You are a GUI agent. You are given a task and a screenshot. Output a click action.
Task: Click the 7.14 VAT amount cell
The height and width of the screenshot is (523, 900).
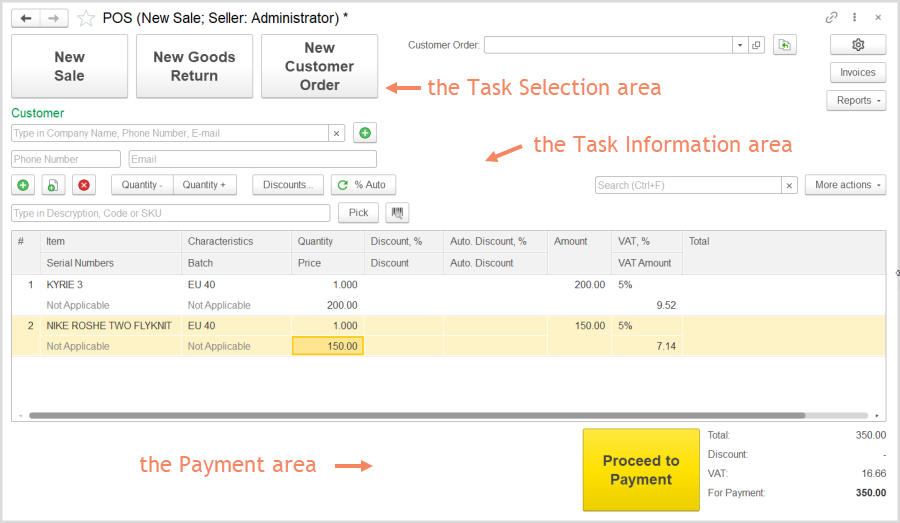coord(647,346)
